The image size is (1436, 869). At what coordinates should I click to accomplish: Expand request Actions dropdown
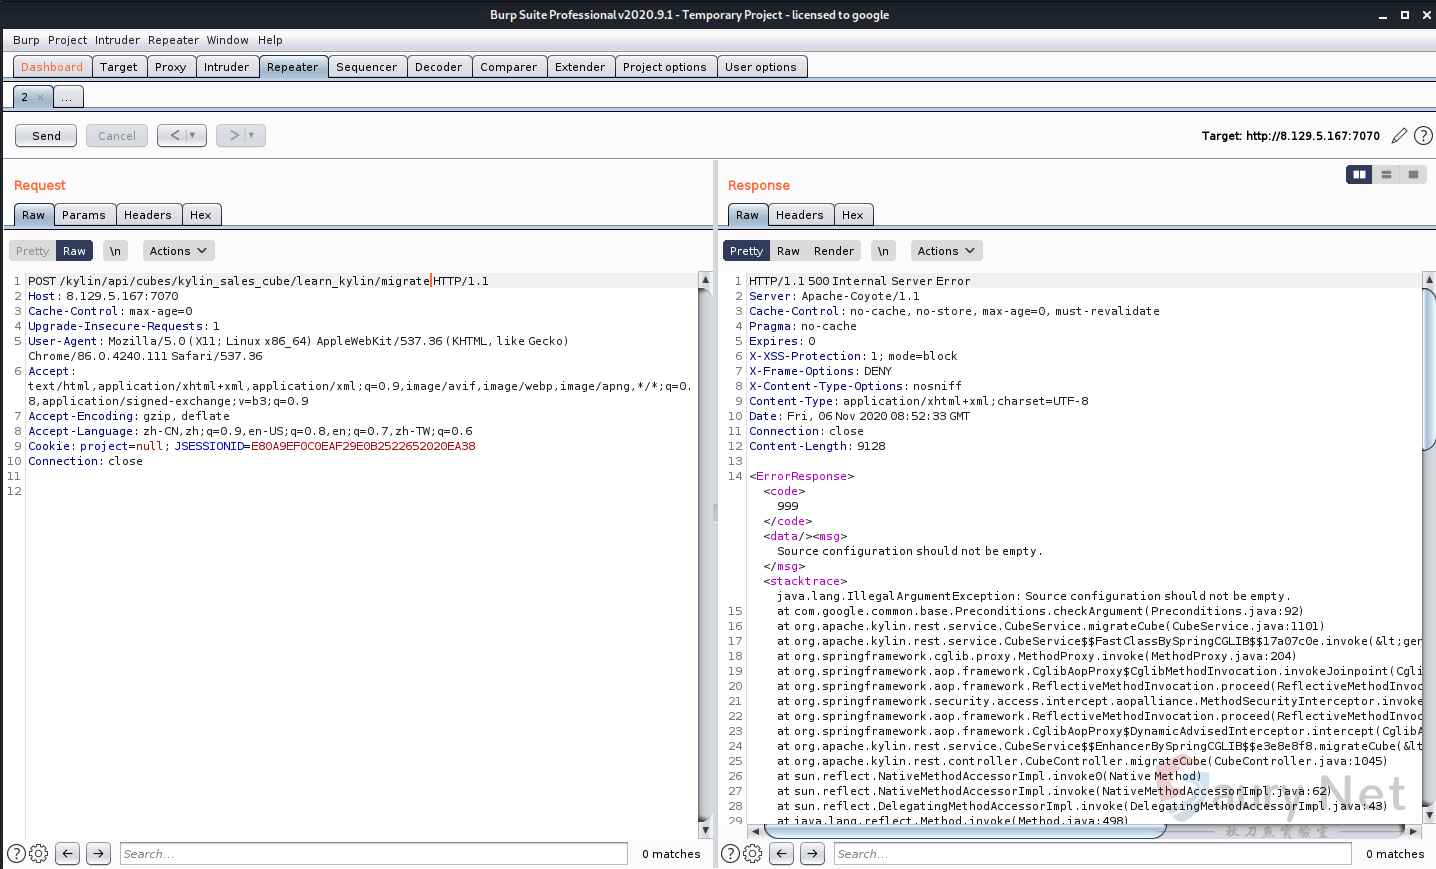tap(178, 251)
